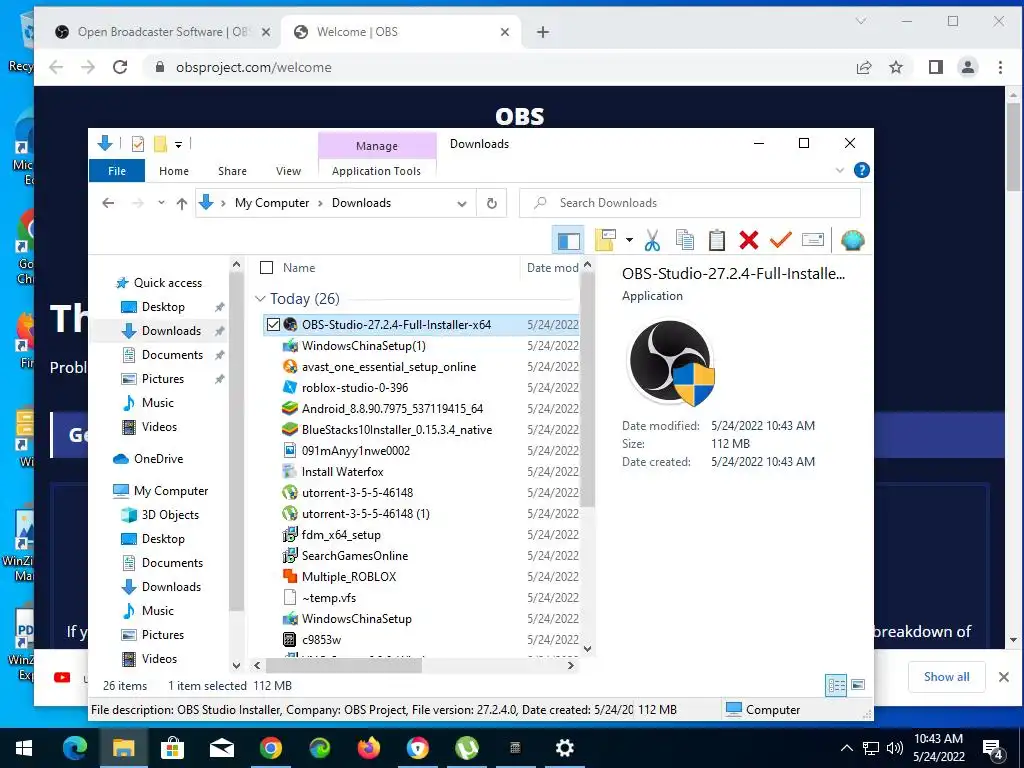This screenshot has width=1024, height=768.
Task: Click the Search Downloads field
Action: click(x=690, y=203)
